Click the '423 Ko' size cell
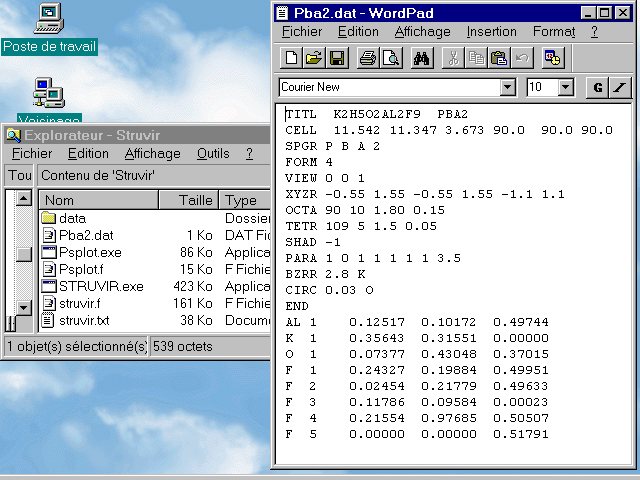Screen dimensions: 640x480 pos(193,287)
